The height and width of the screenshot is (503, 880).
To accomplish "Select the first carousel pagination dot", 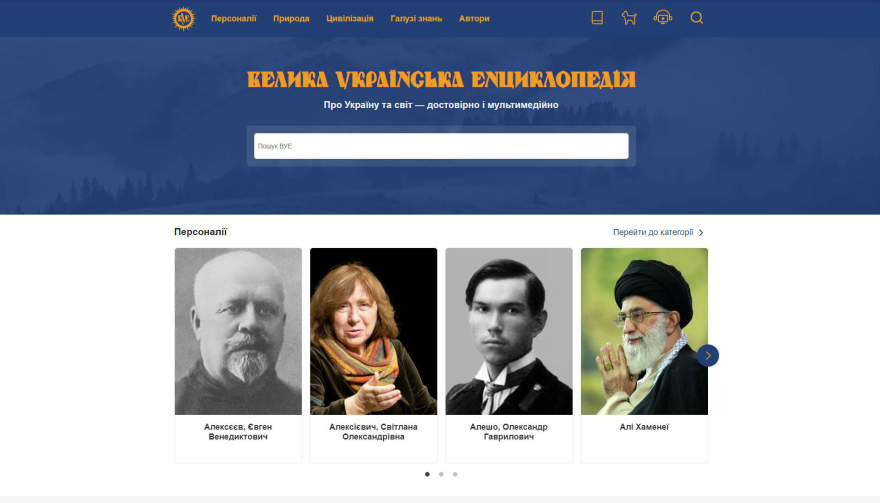I will [x=427, y=474].
